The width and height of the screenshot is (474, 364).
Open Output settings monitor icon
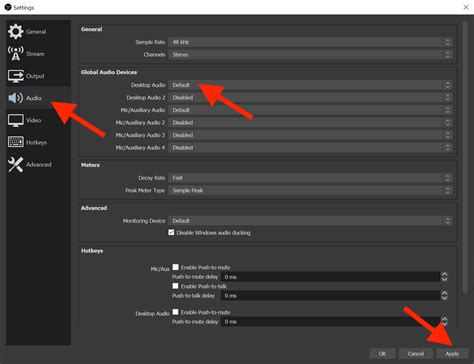(15, 76)
